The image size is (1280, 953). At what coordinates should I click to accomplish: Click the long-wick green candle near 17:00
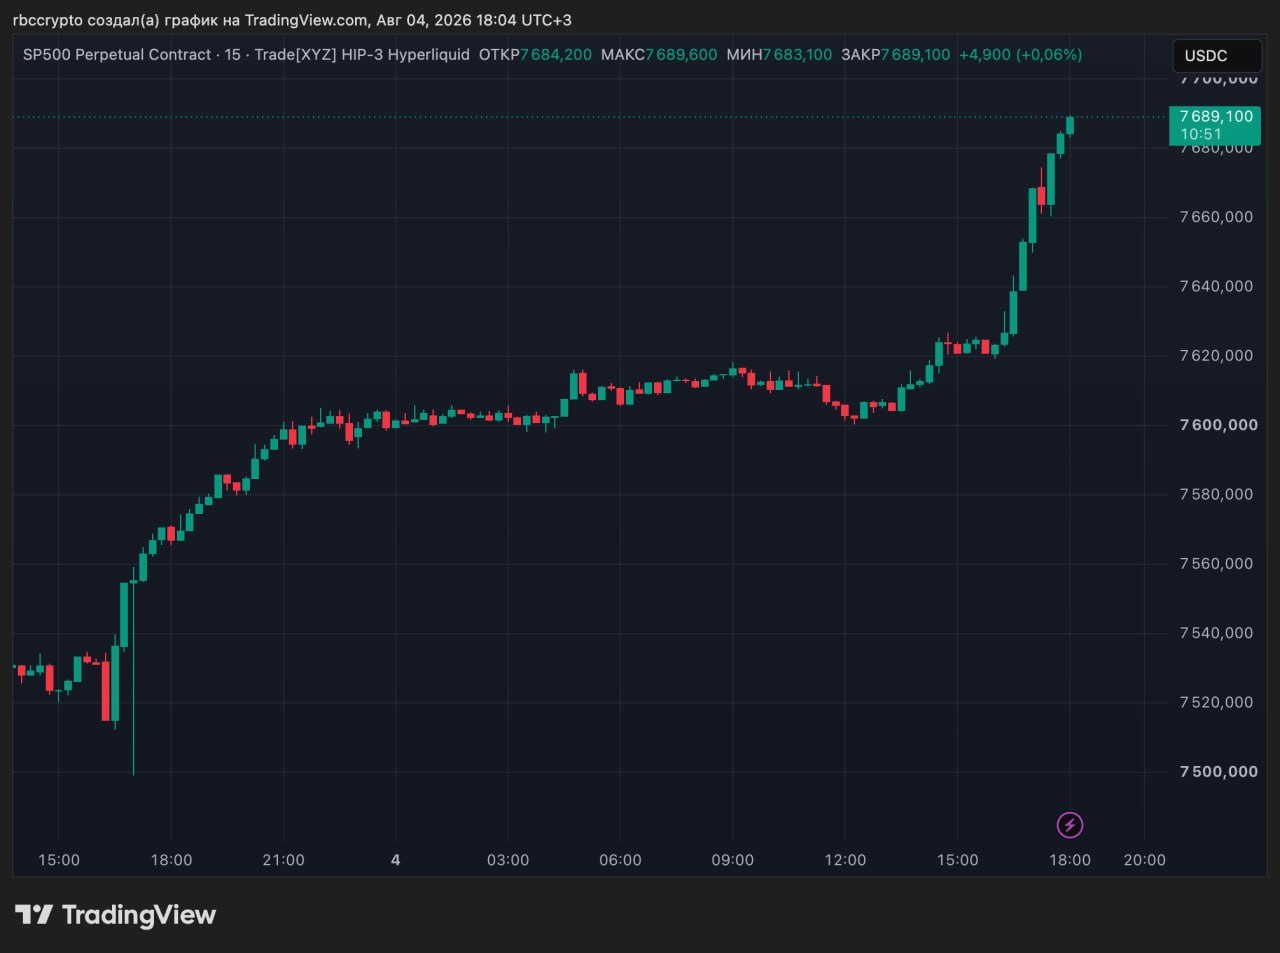click(133, 670)
